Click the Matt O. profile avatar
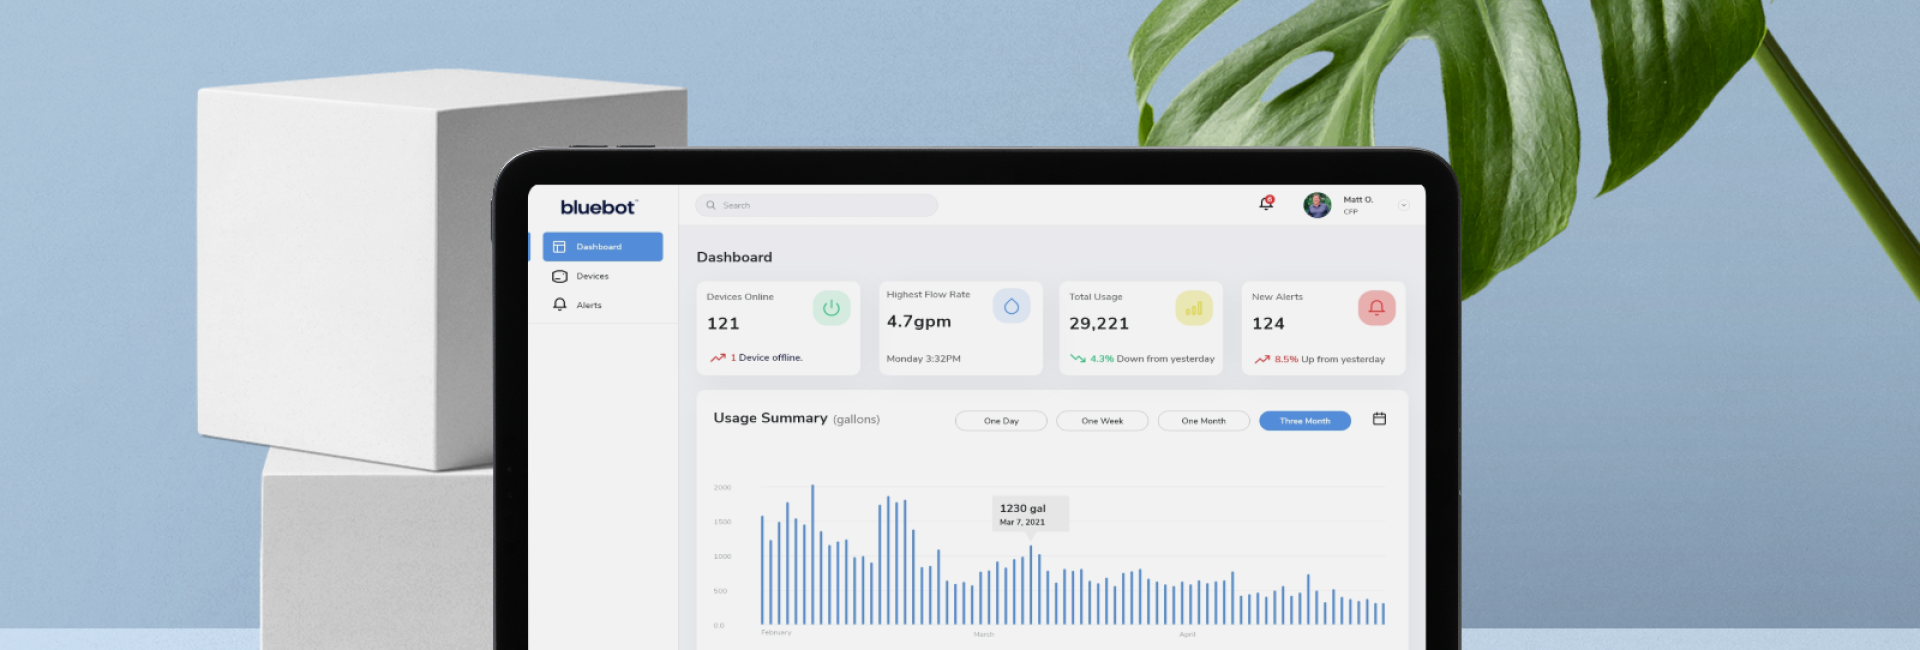 1317,205
